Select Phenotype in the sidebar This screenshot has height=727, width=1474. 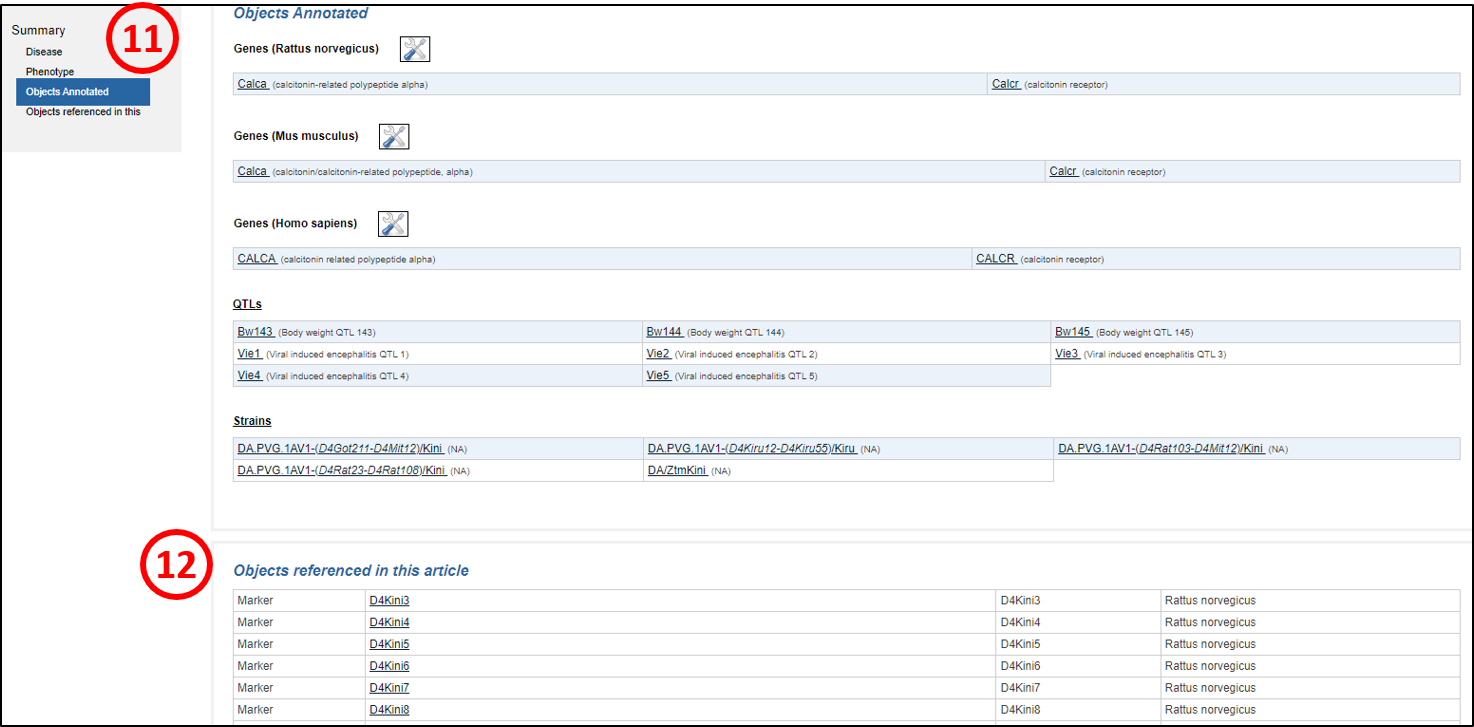[x=50, y=72]
